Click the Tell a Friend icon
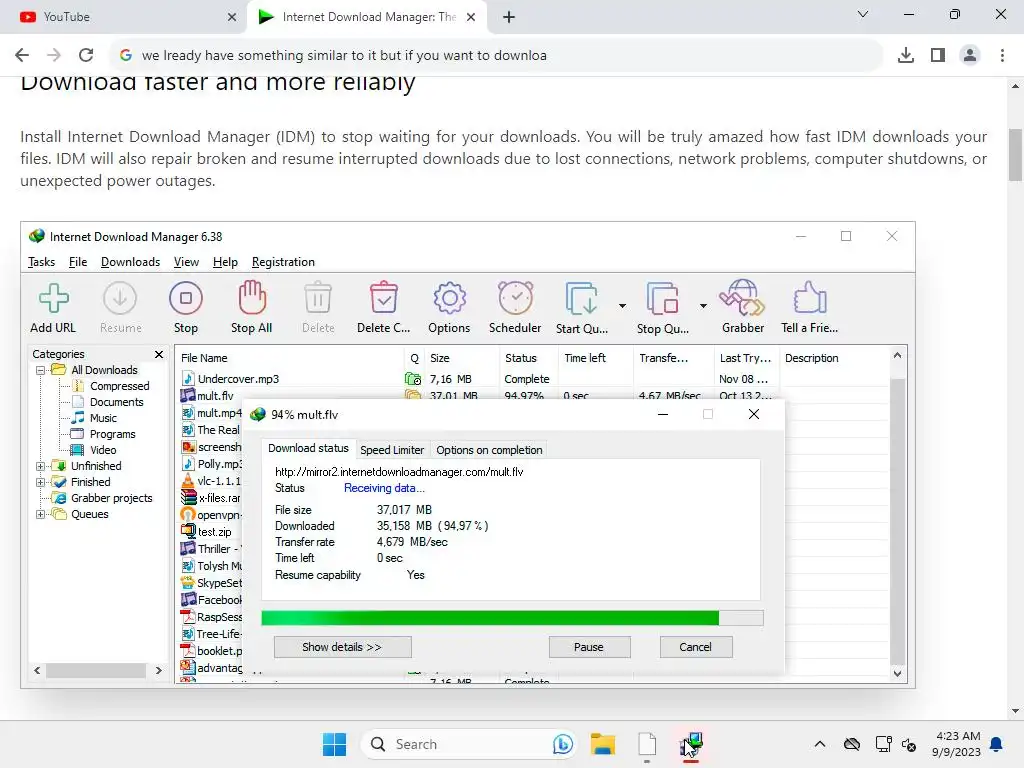Viewport: 1024px width, 768px height. click(810, 298)
